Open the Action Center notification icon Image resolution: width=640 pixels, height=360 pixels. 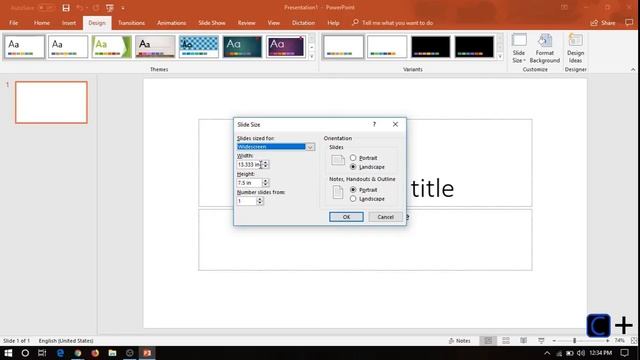[x=624, y=353]
